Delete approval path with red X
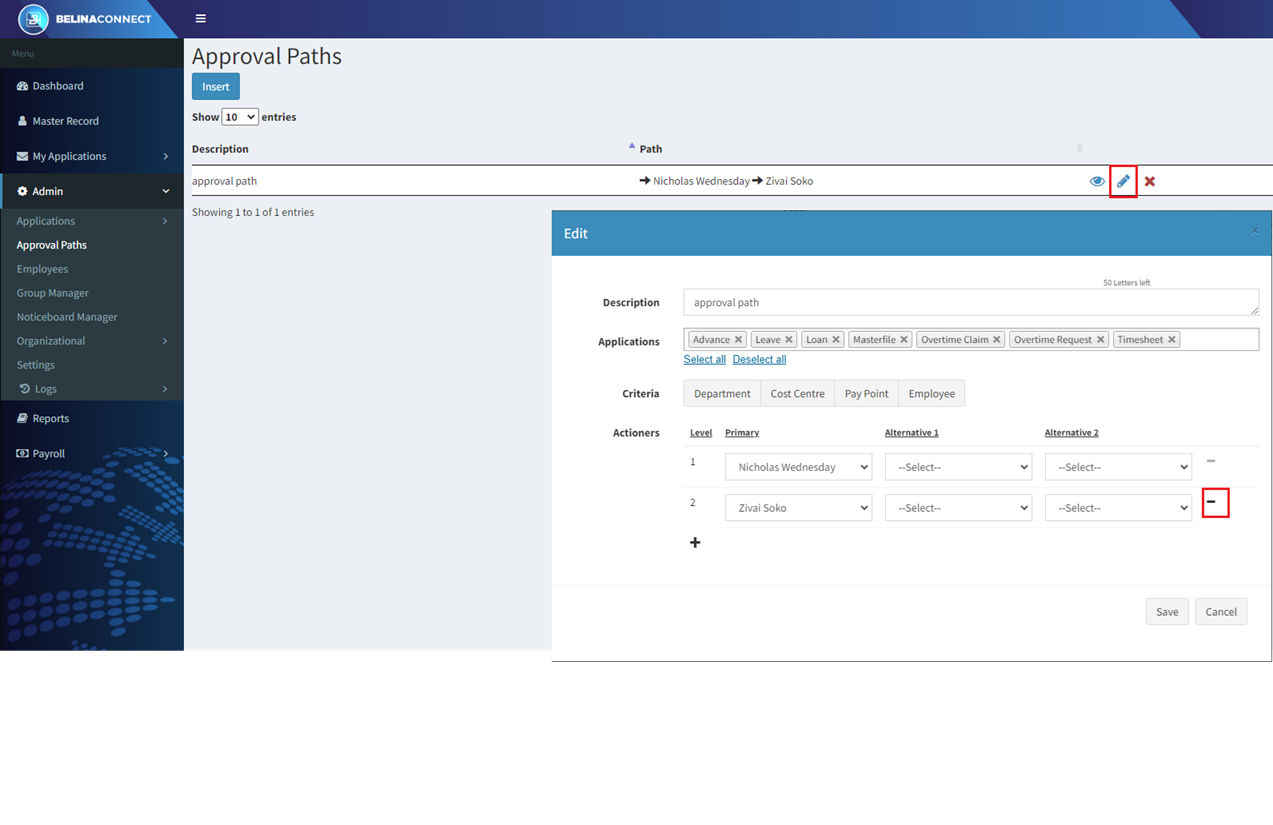This screenshot has height=825, width=1273. pyautogui.click(x=1150, y=182)
